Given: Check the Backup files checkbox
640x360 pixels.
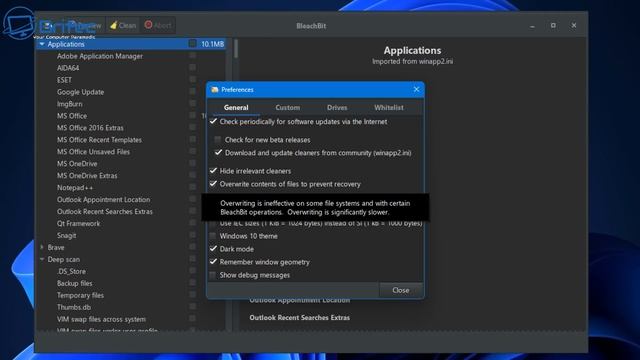Looking at the screenshot, I should tap(193, 283).
